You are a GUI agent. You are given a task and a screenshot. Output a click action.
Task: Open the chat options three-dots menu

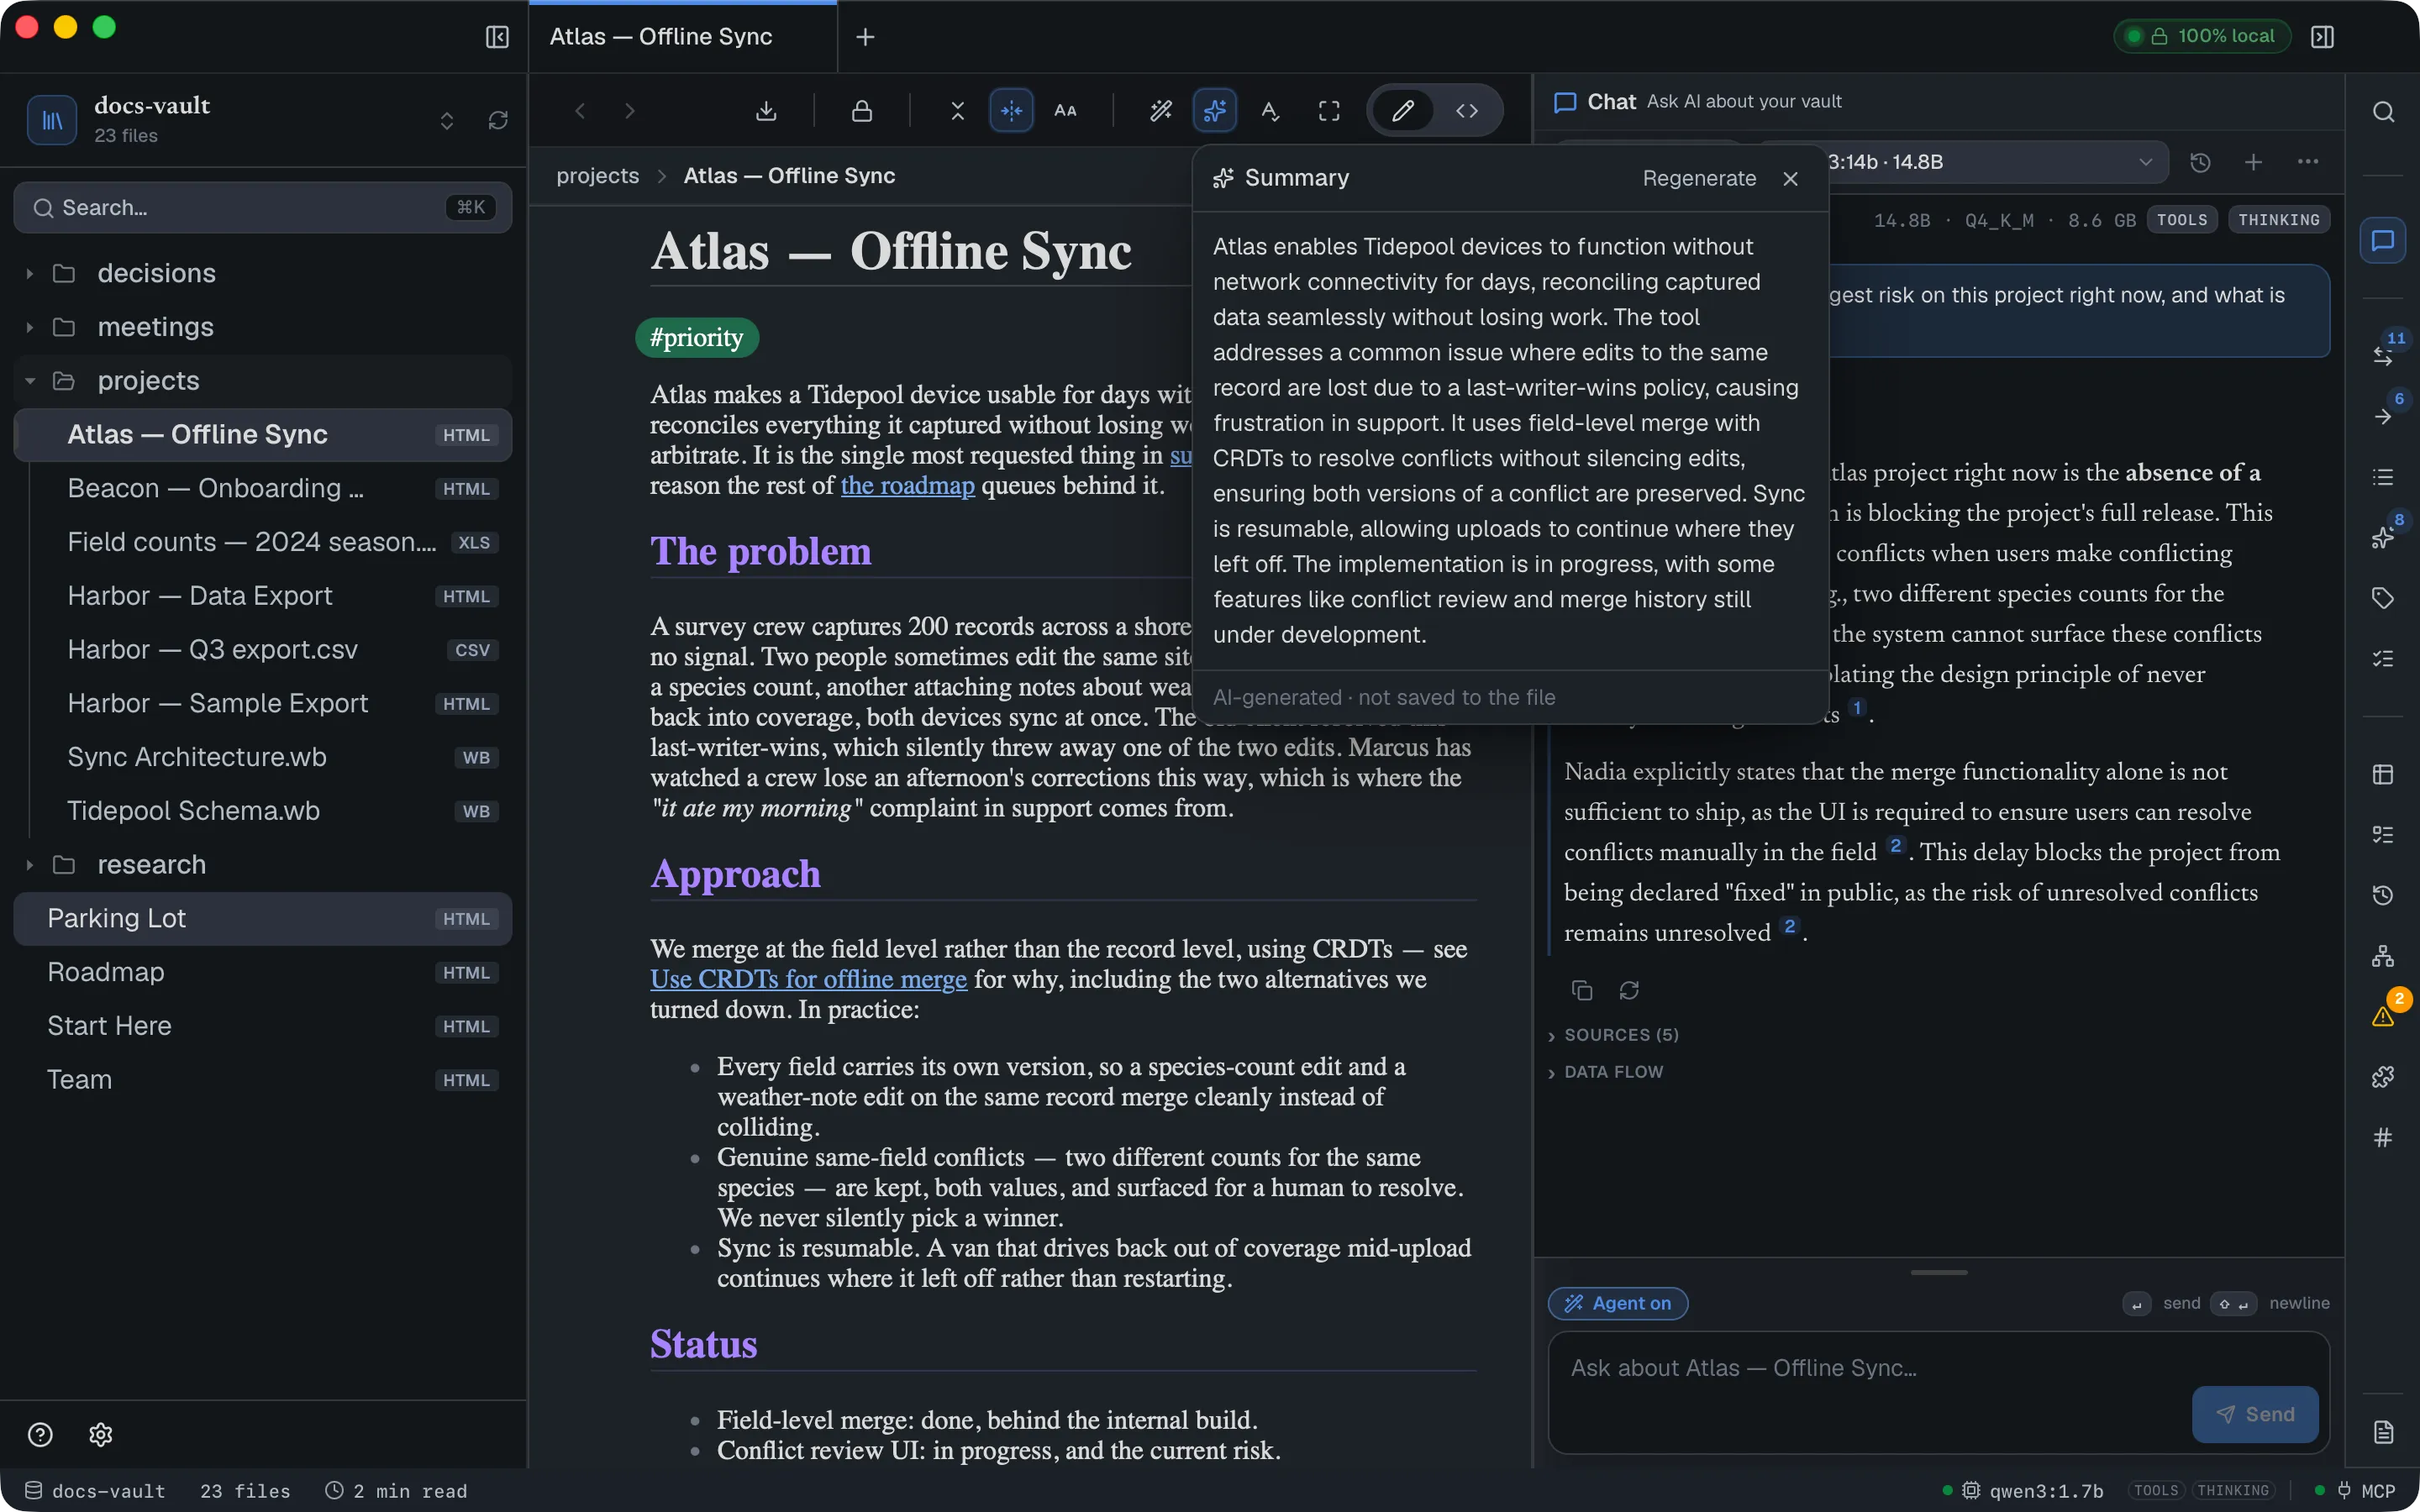[2308, 162]
